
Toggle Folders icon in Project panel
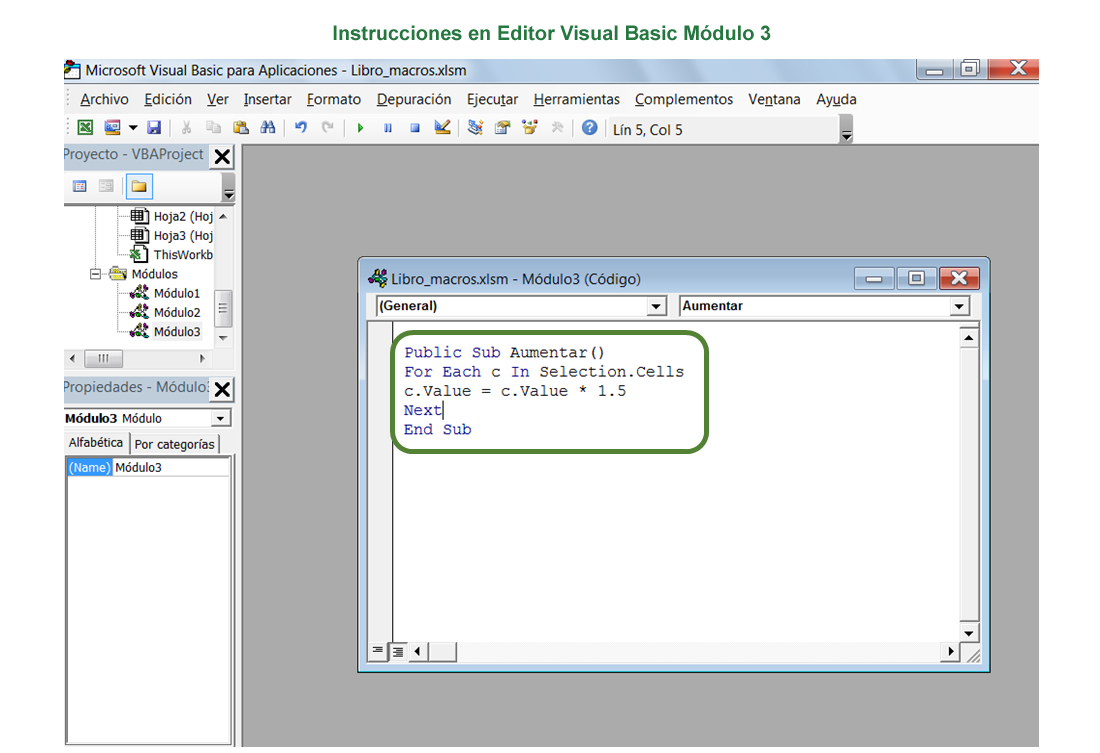click(x=139, y=186)
